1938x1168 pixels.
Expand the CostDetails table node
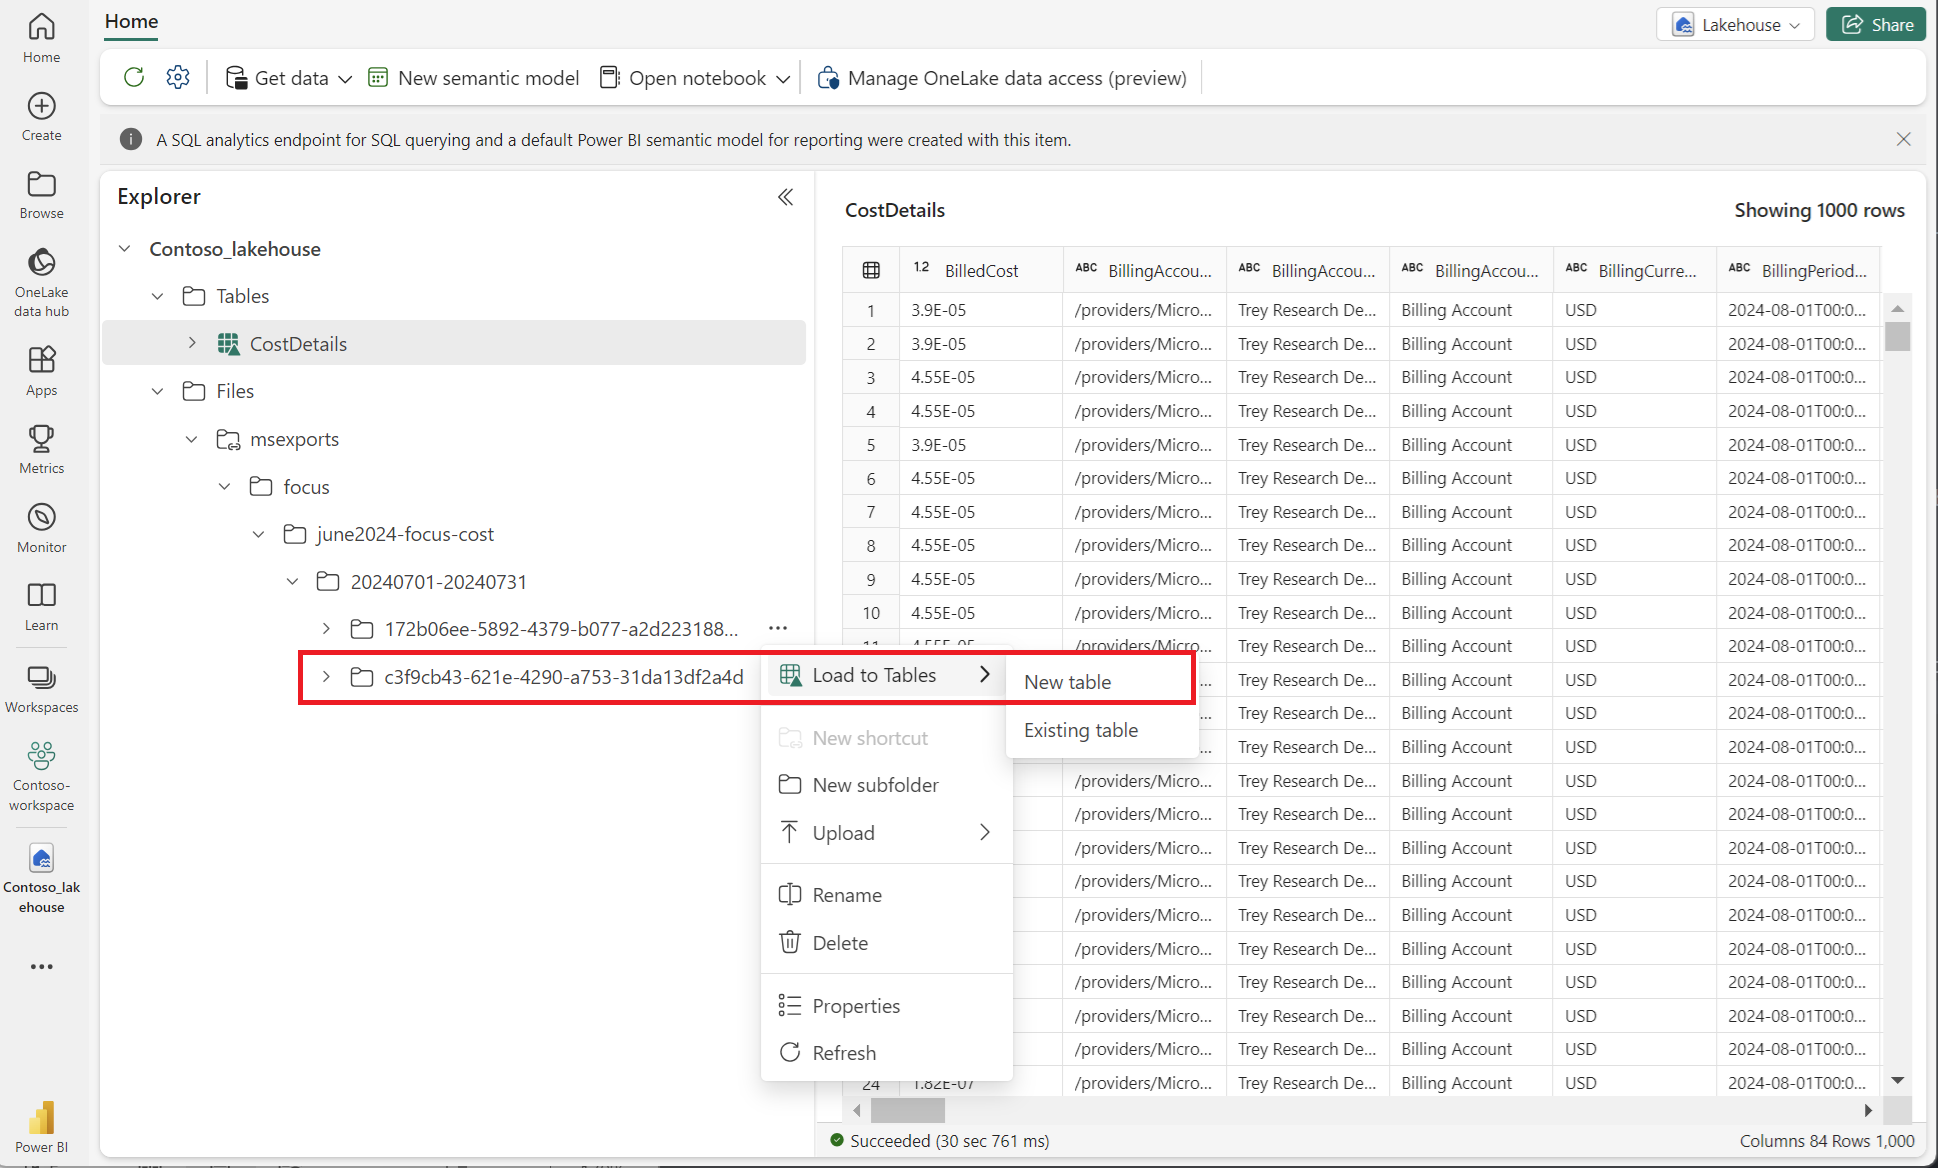pyautogui.click(x=192, y=343)
